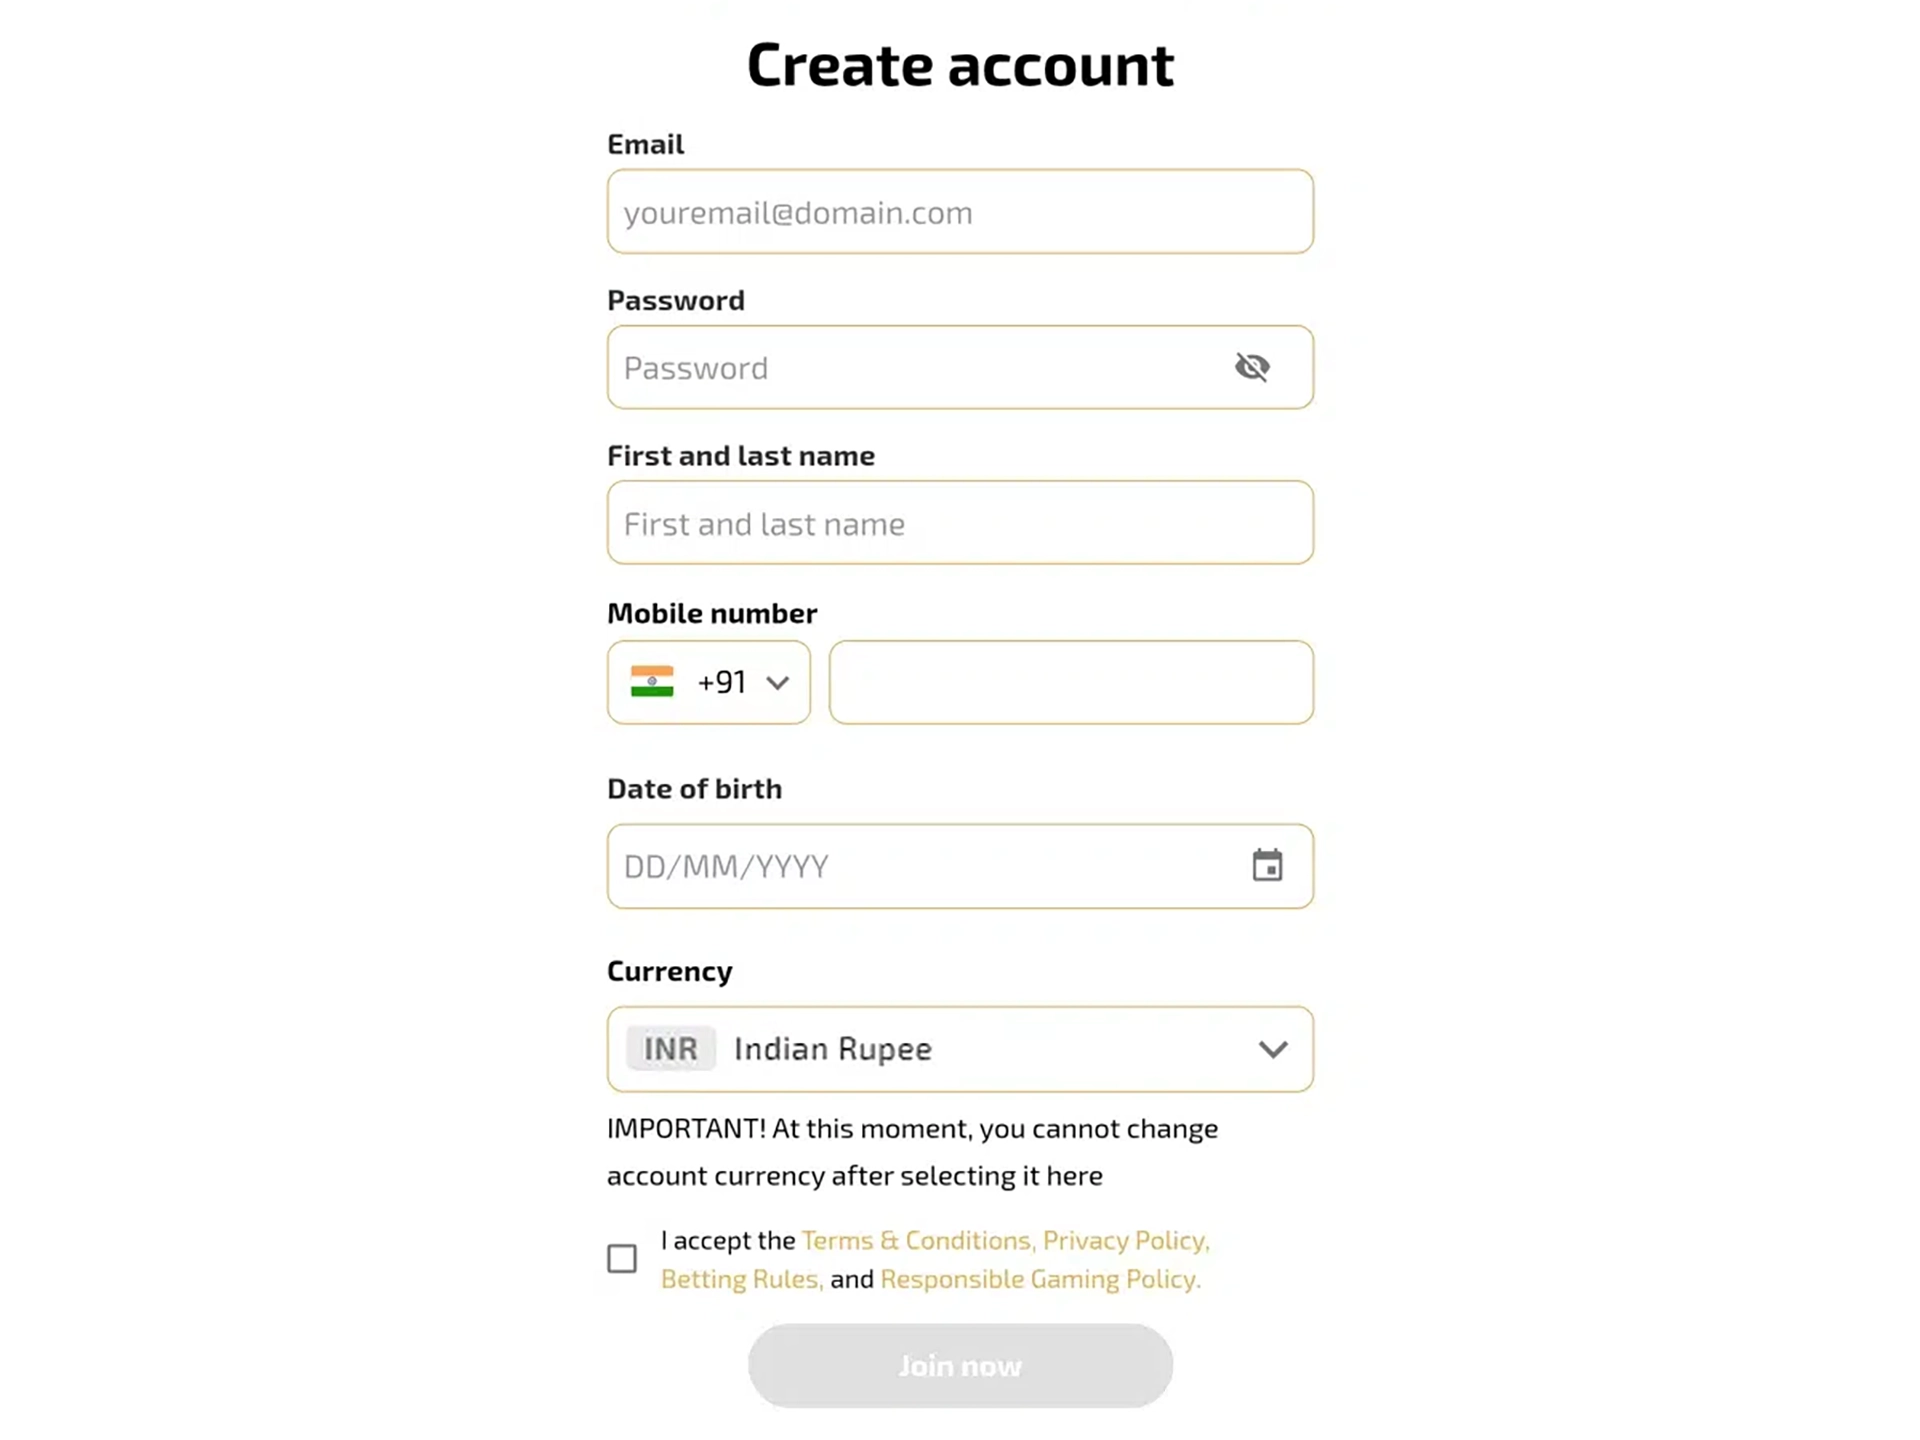Click the email address input field
Viewport: 1920px width, 1440px height.
coord(960,212)
